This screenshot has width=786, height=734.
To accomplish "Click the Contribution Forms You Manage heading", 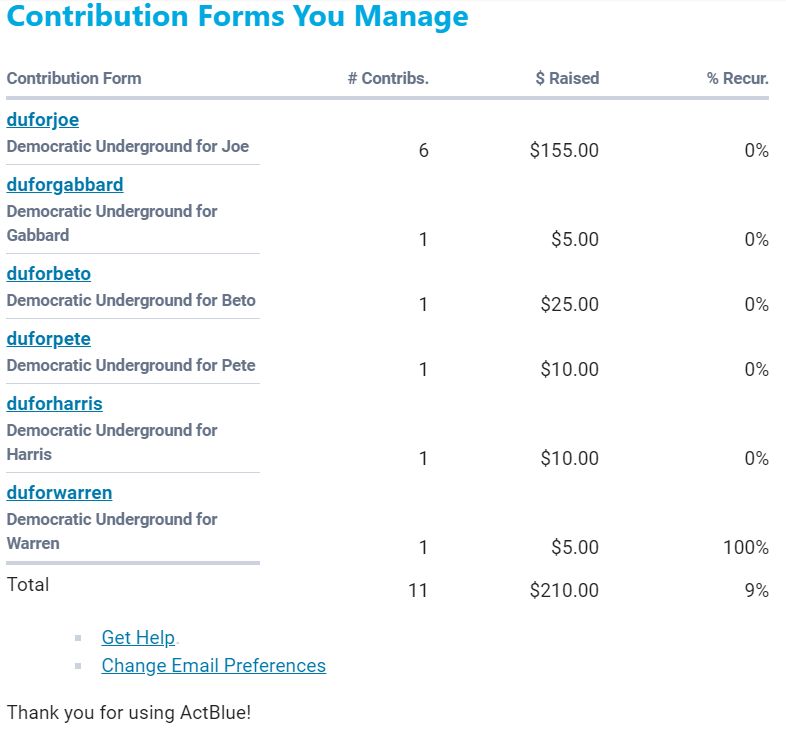I will (x=237, y=17).
